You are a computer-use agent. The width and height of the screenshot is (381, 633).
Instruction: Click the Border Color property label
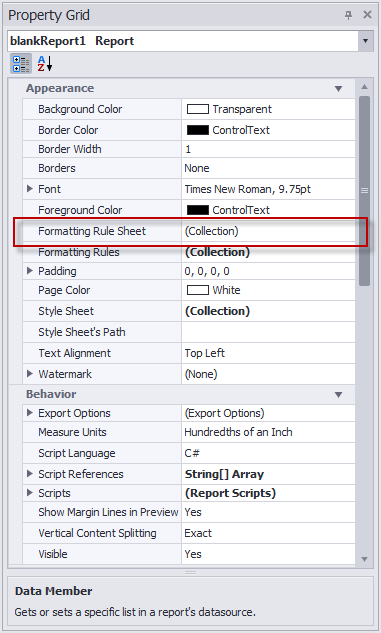click(x=68, y=130)
